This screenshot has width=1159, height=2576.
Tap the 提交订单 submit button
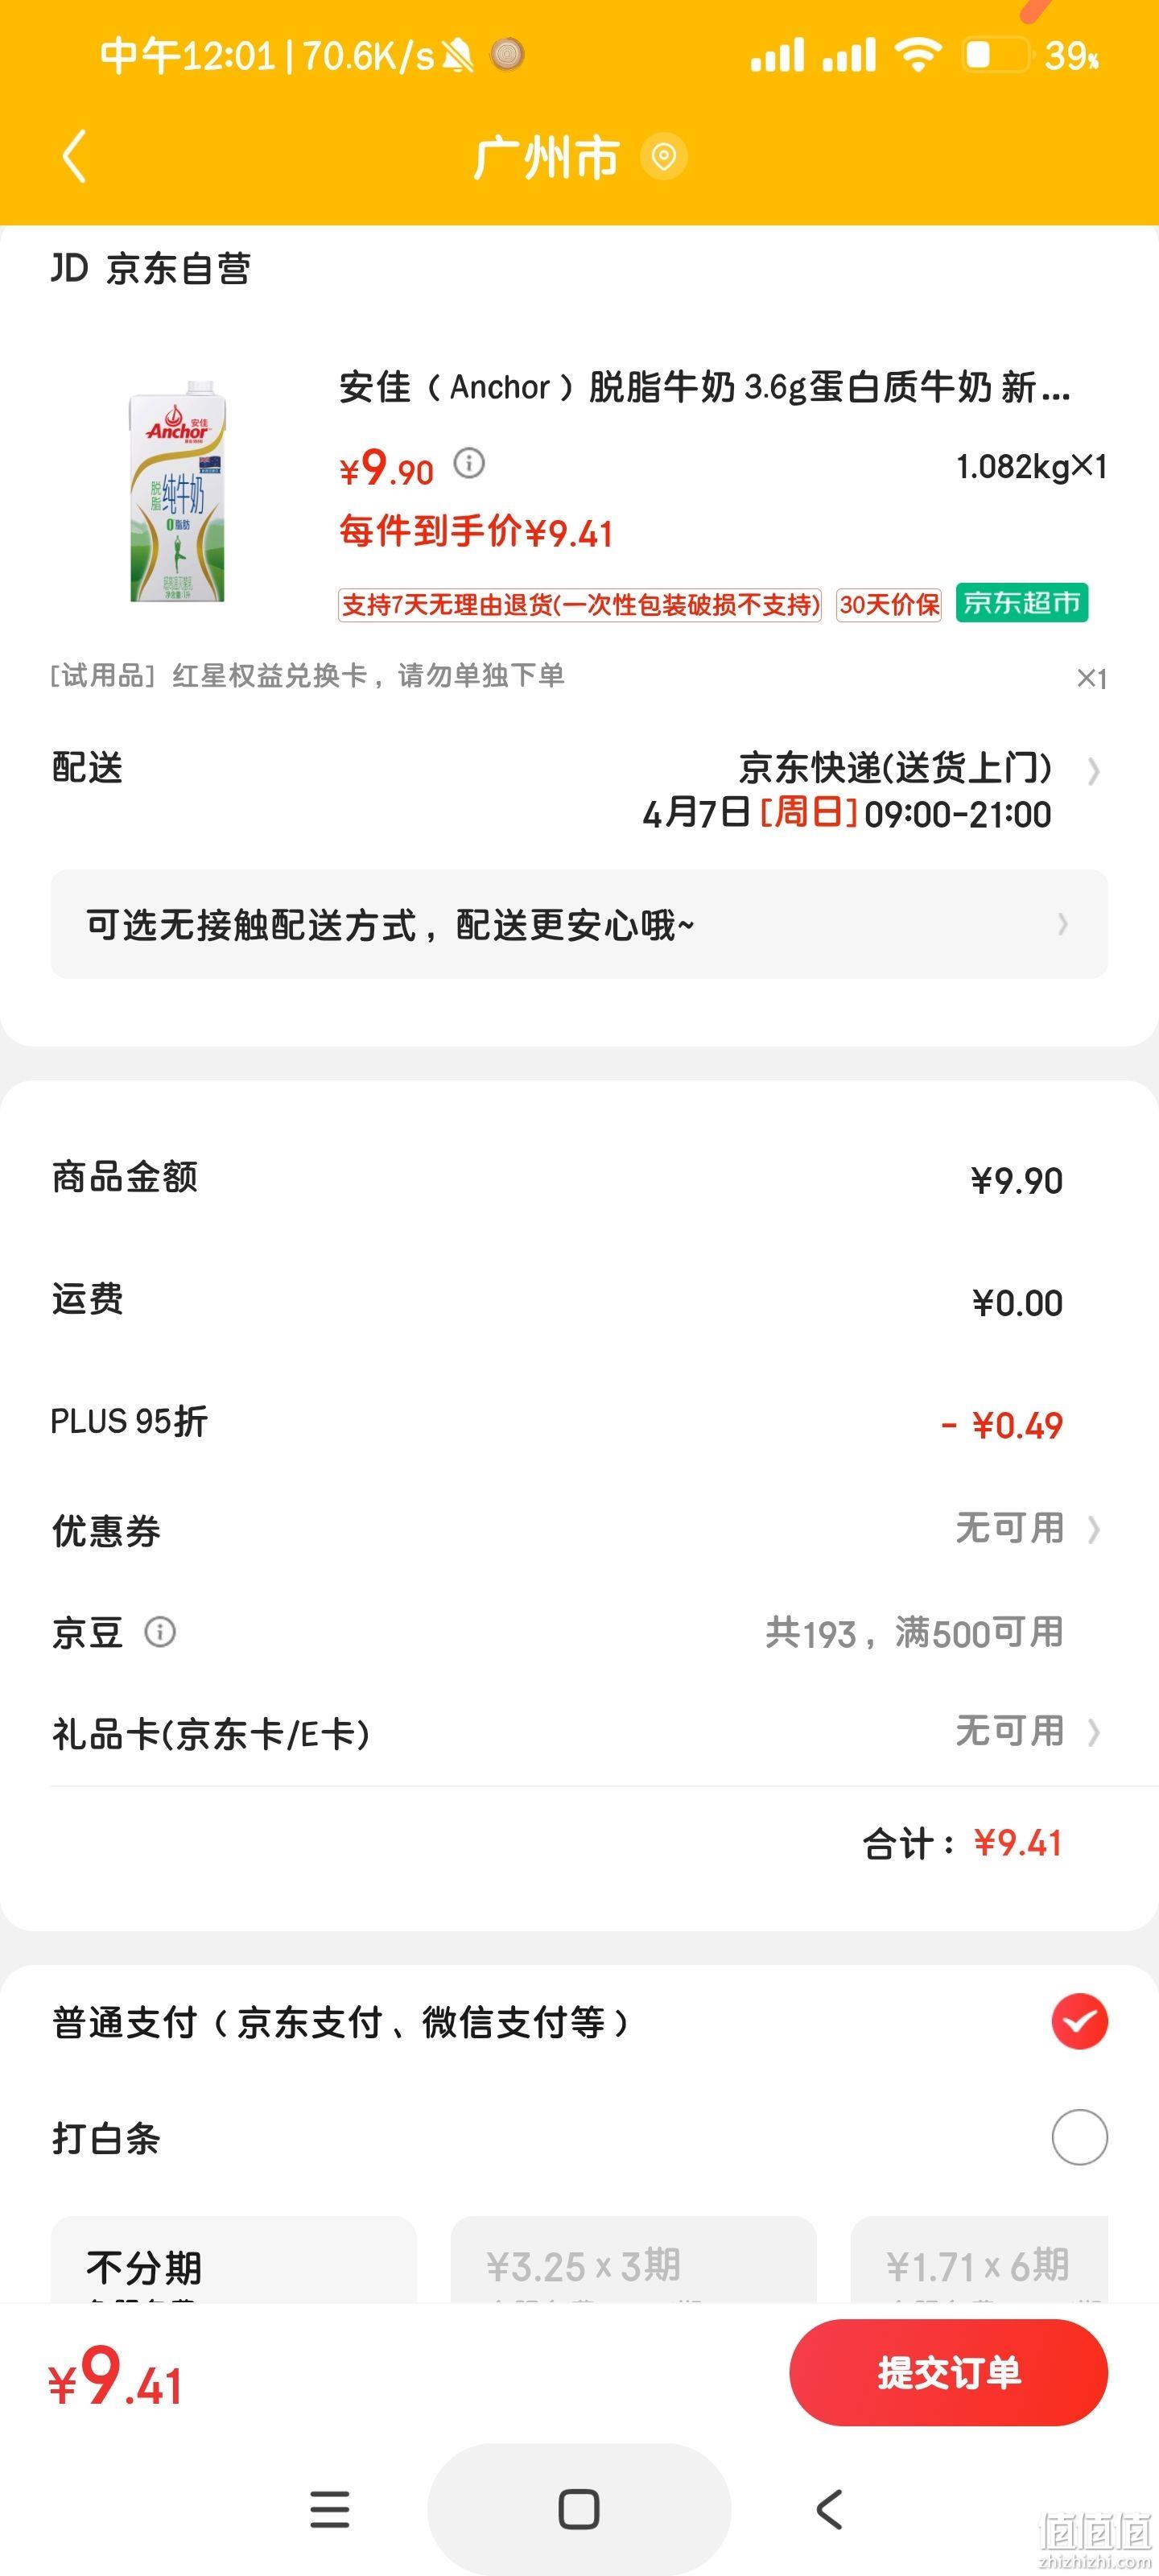[x=948, y=2372]
